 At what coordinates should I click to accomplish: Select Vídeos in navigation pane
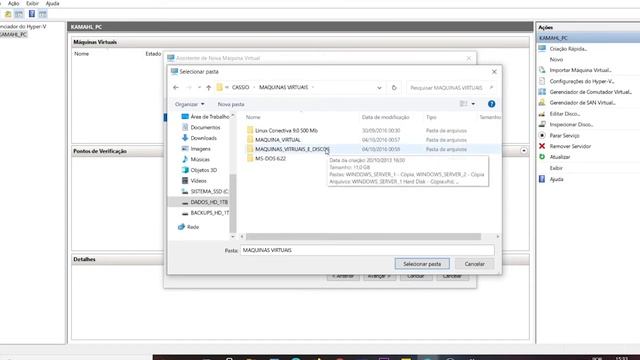point(198,181)
